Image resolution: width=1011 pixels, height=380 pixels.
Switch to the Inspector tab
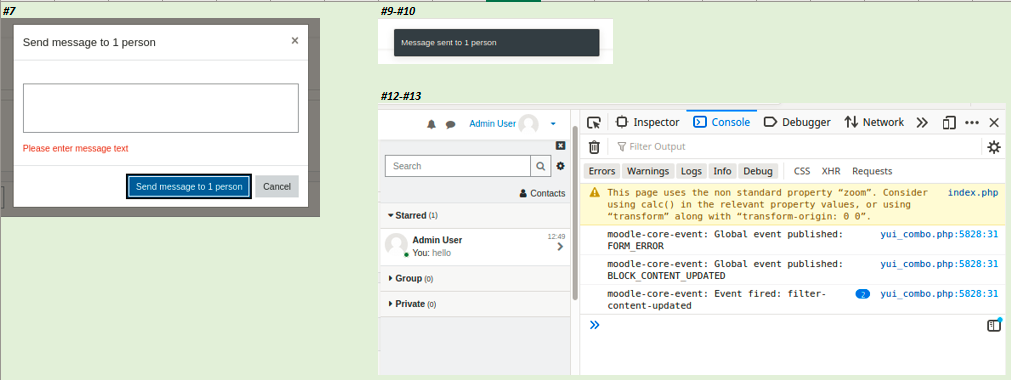click(647, 123)
